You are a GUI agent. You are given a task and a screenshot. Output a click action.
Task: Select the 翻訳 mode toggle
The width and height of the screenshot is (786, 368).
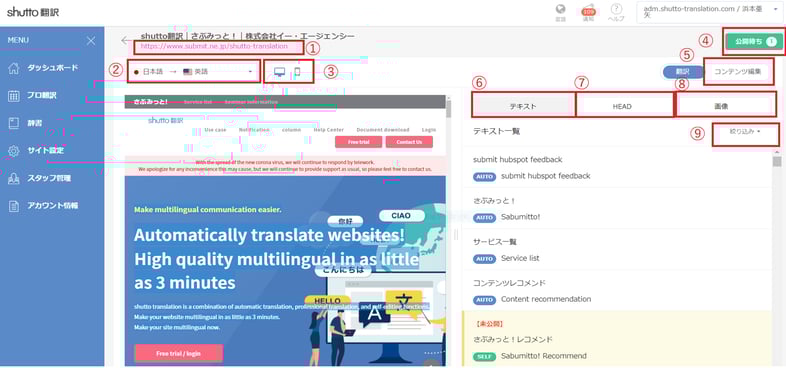pos(683,72)
